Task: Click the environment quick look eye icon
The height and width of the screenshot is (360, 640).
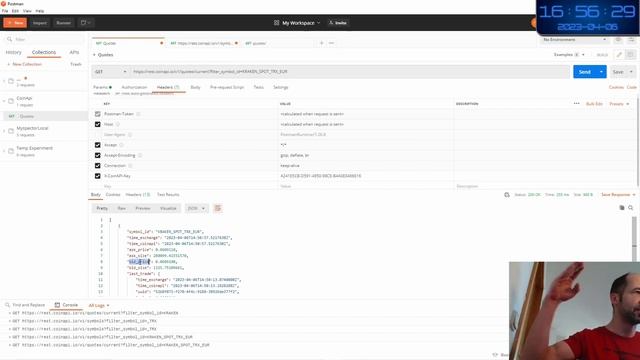Action: coord(618,40)
